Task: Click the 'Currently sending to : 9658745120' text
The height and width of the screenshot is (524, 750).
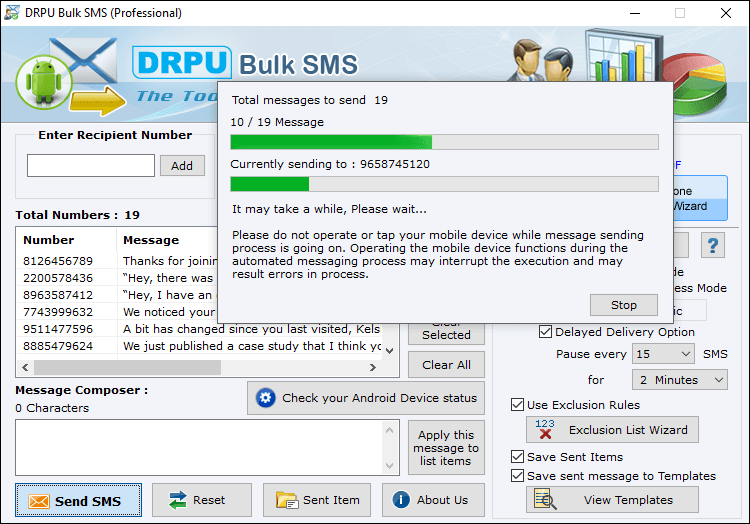Action: pos(330,164)
